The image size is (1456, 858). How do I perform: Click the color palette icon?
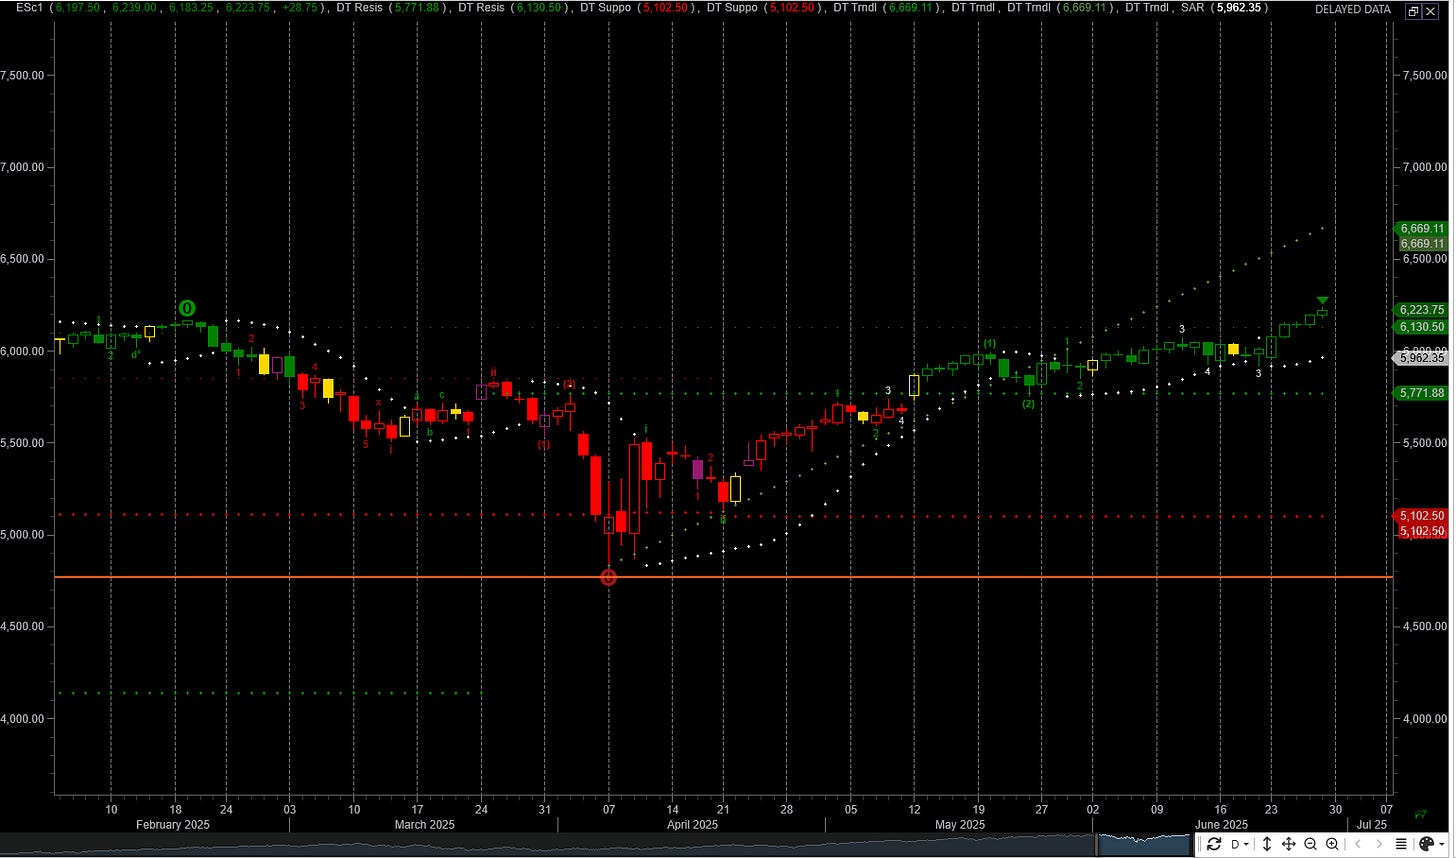[x=1427, y=844]
